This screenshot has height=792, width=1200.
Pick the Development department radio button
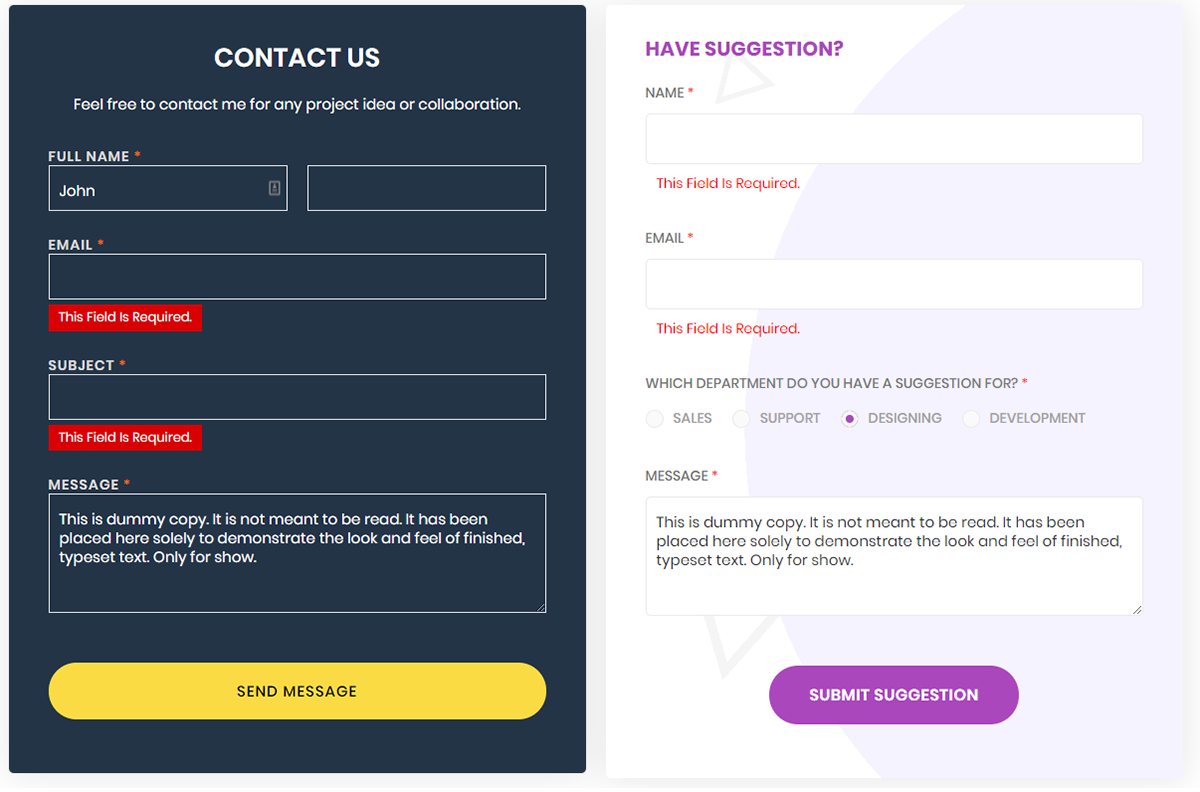[971, 419]
